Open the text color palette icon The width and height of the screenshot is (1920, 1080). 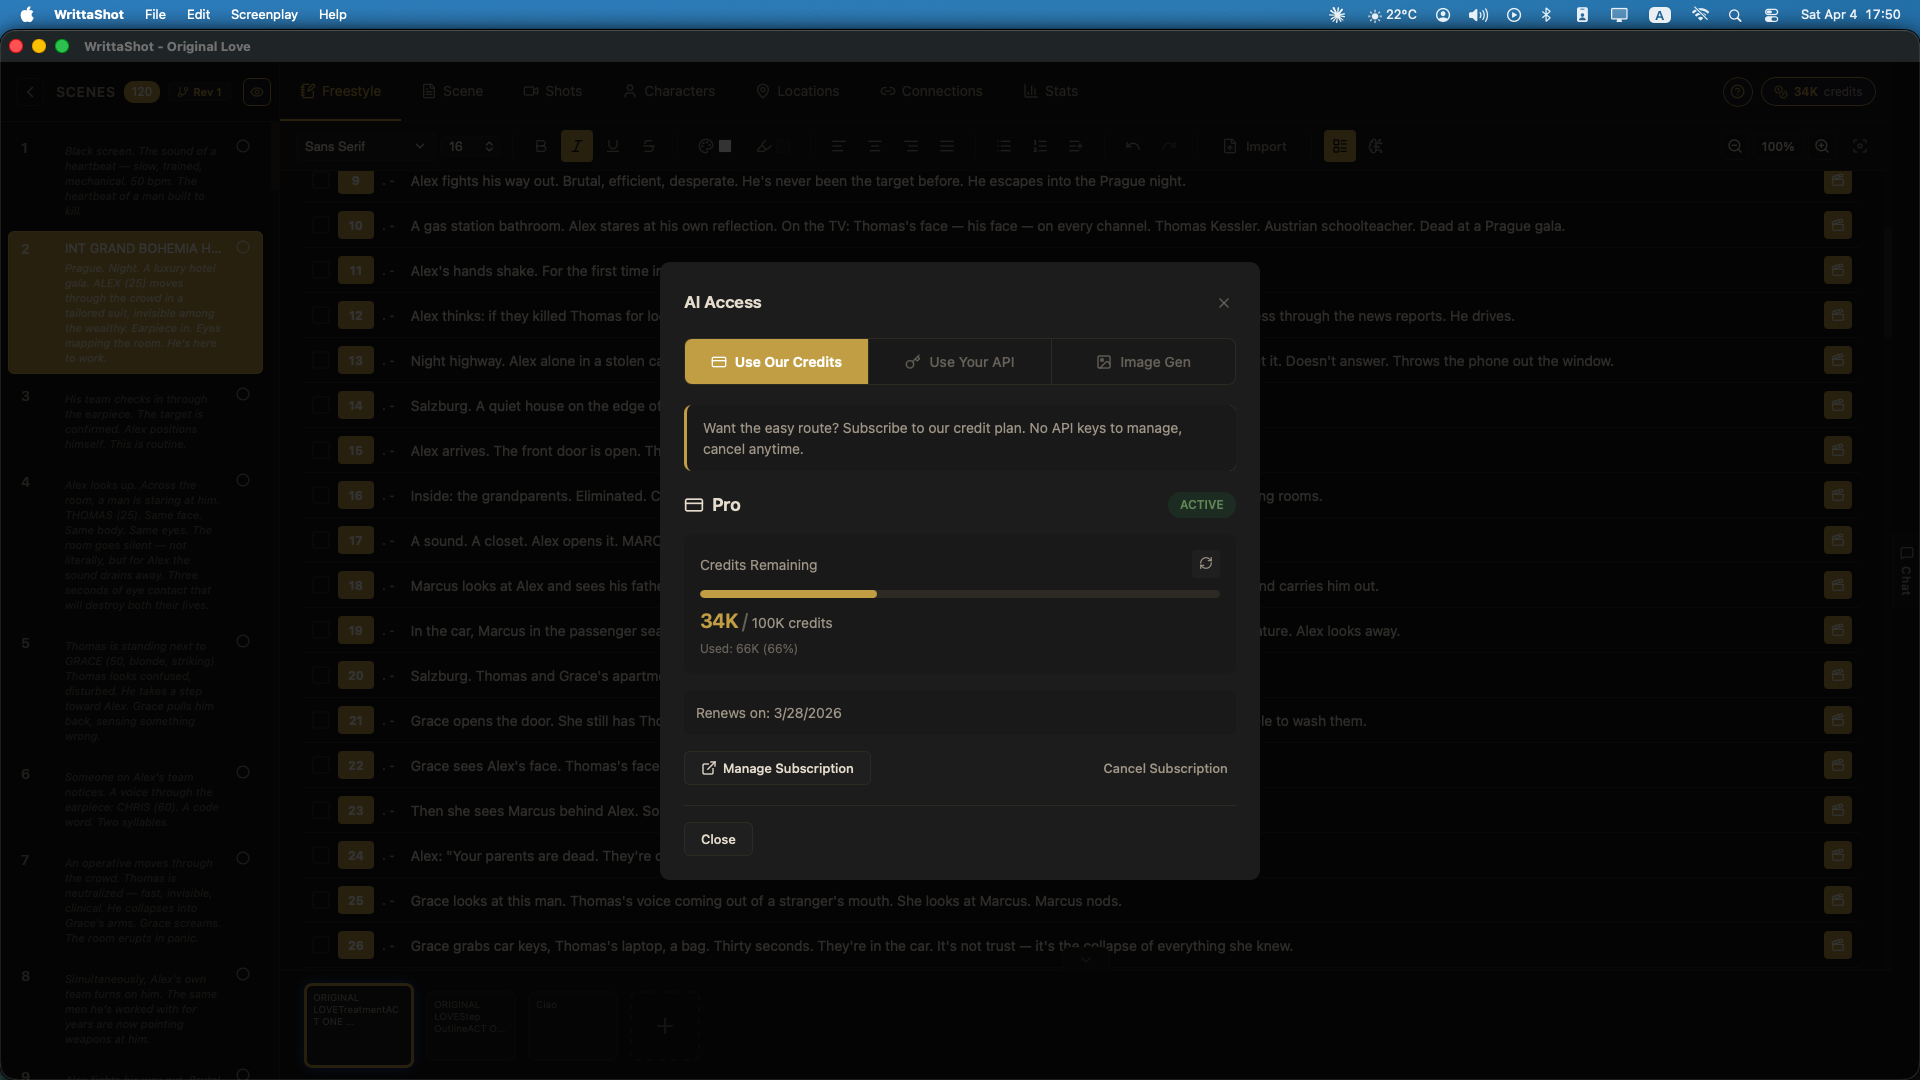(706, 146)
